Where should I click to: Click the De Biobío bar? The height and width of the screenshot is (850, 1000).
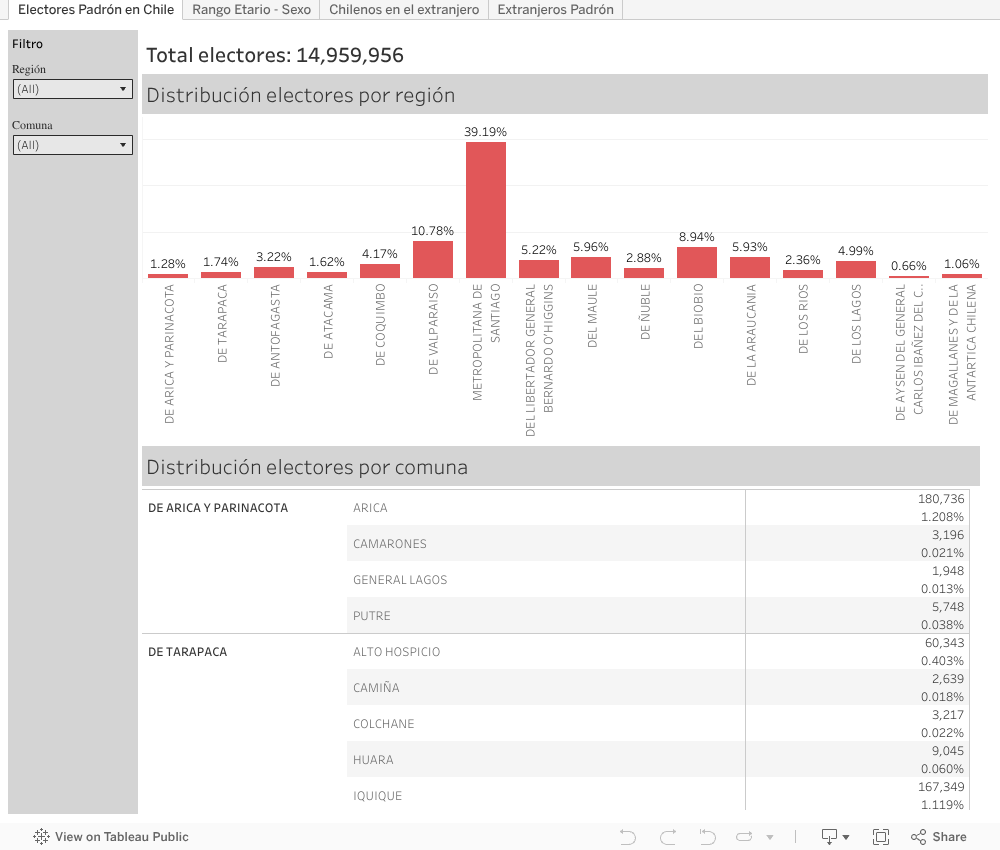click(x=697, y=262)
